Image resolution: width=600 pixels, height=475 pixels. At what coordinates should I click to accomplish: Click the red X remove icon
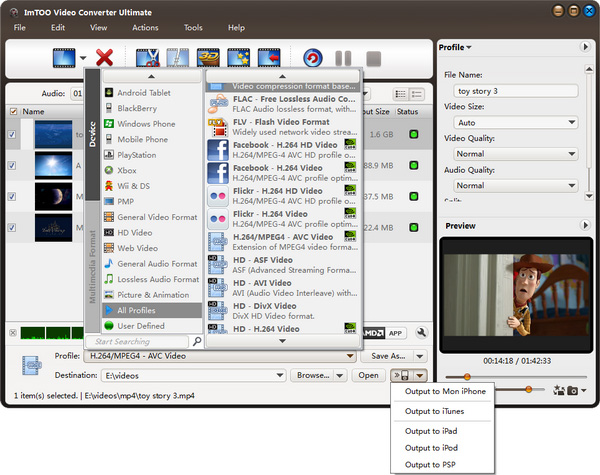pyautogui.click(x=104, y=58)
